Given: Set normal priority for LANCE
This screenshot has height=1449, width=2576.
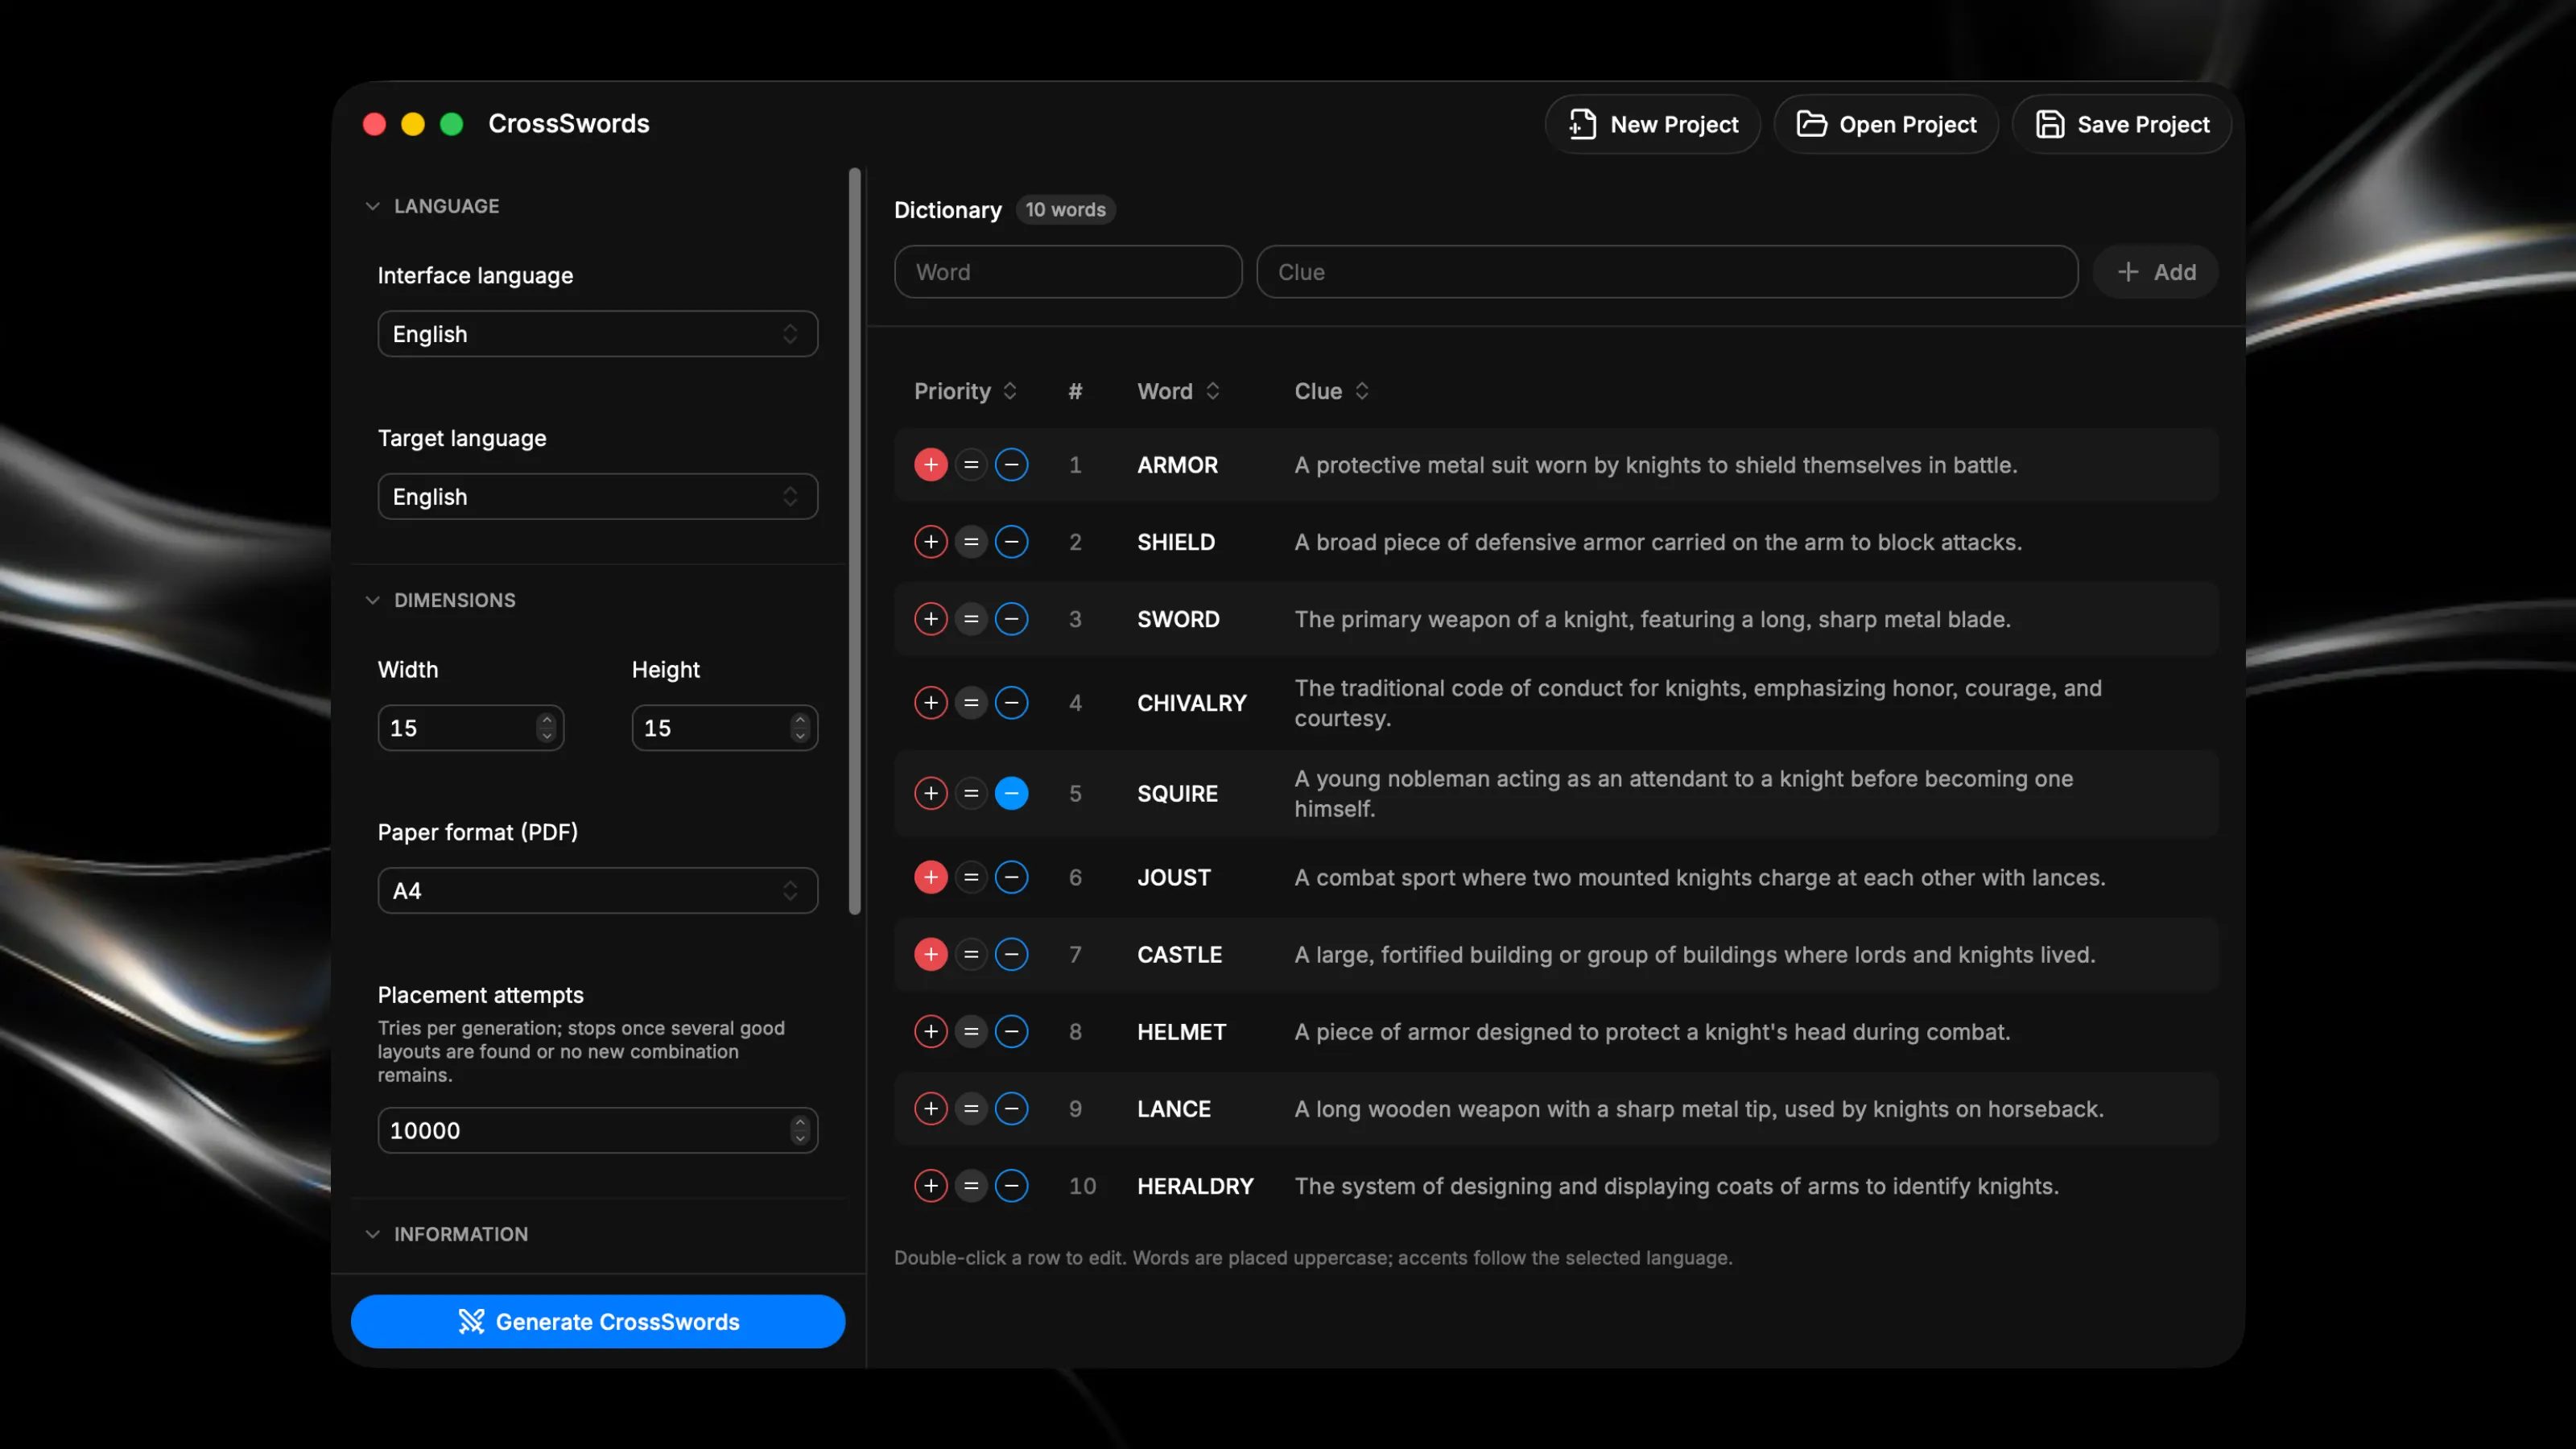Looking at the screenshot, I should point(971,1108).
